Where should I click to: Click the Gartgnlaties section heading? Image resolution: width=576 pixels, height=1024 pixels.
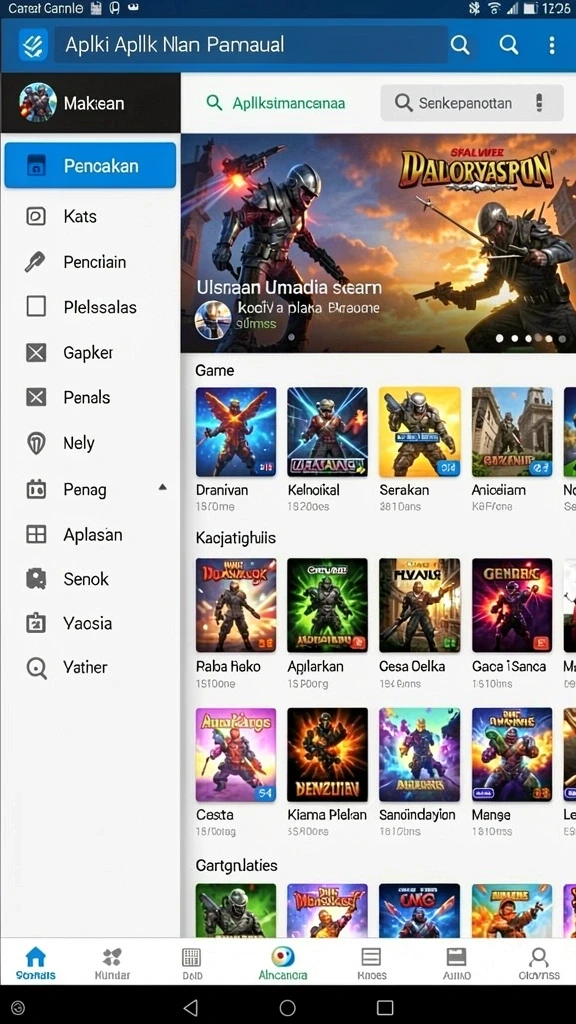tap(236, 865)
